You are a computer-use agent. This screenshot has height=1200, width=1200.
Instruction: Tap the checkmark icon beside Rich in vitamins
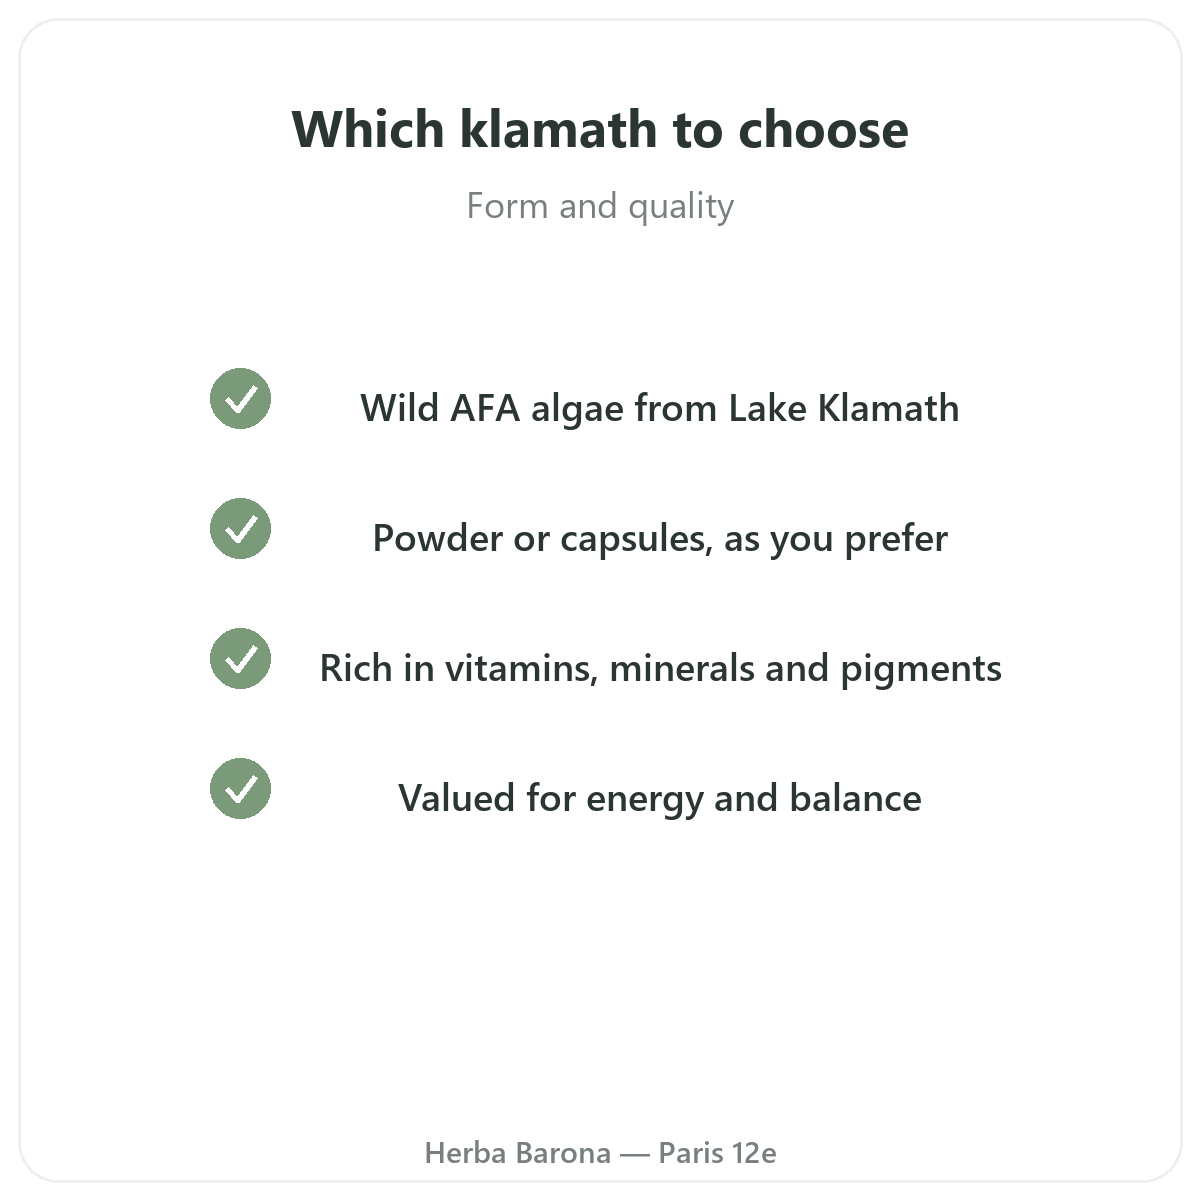point(240,659)
